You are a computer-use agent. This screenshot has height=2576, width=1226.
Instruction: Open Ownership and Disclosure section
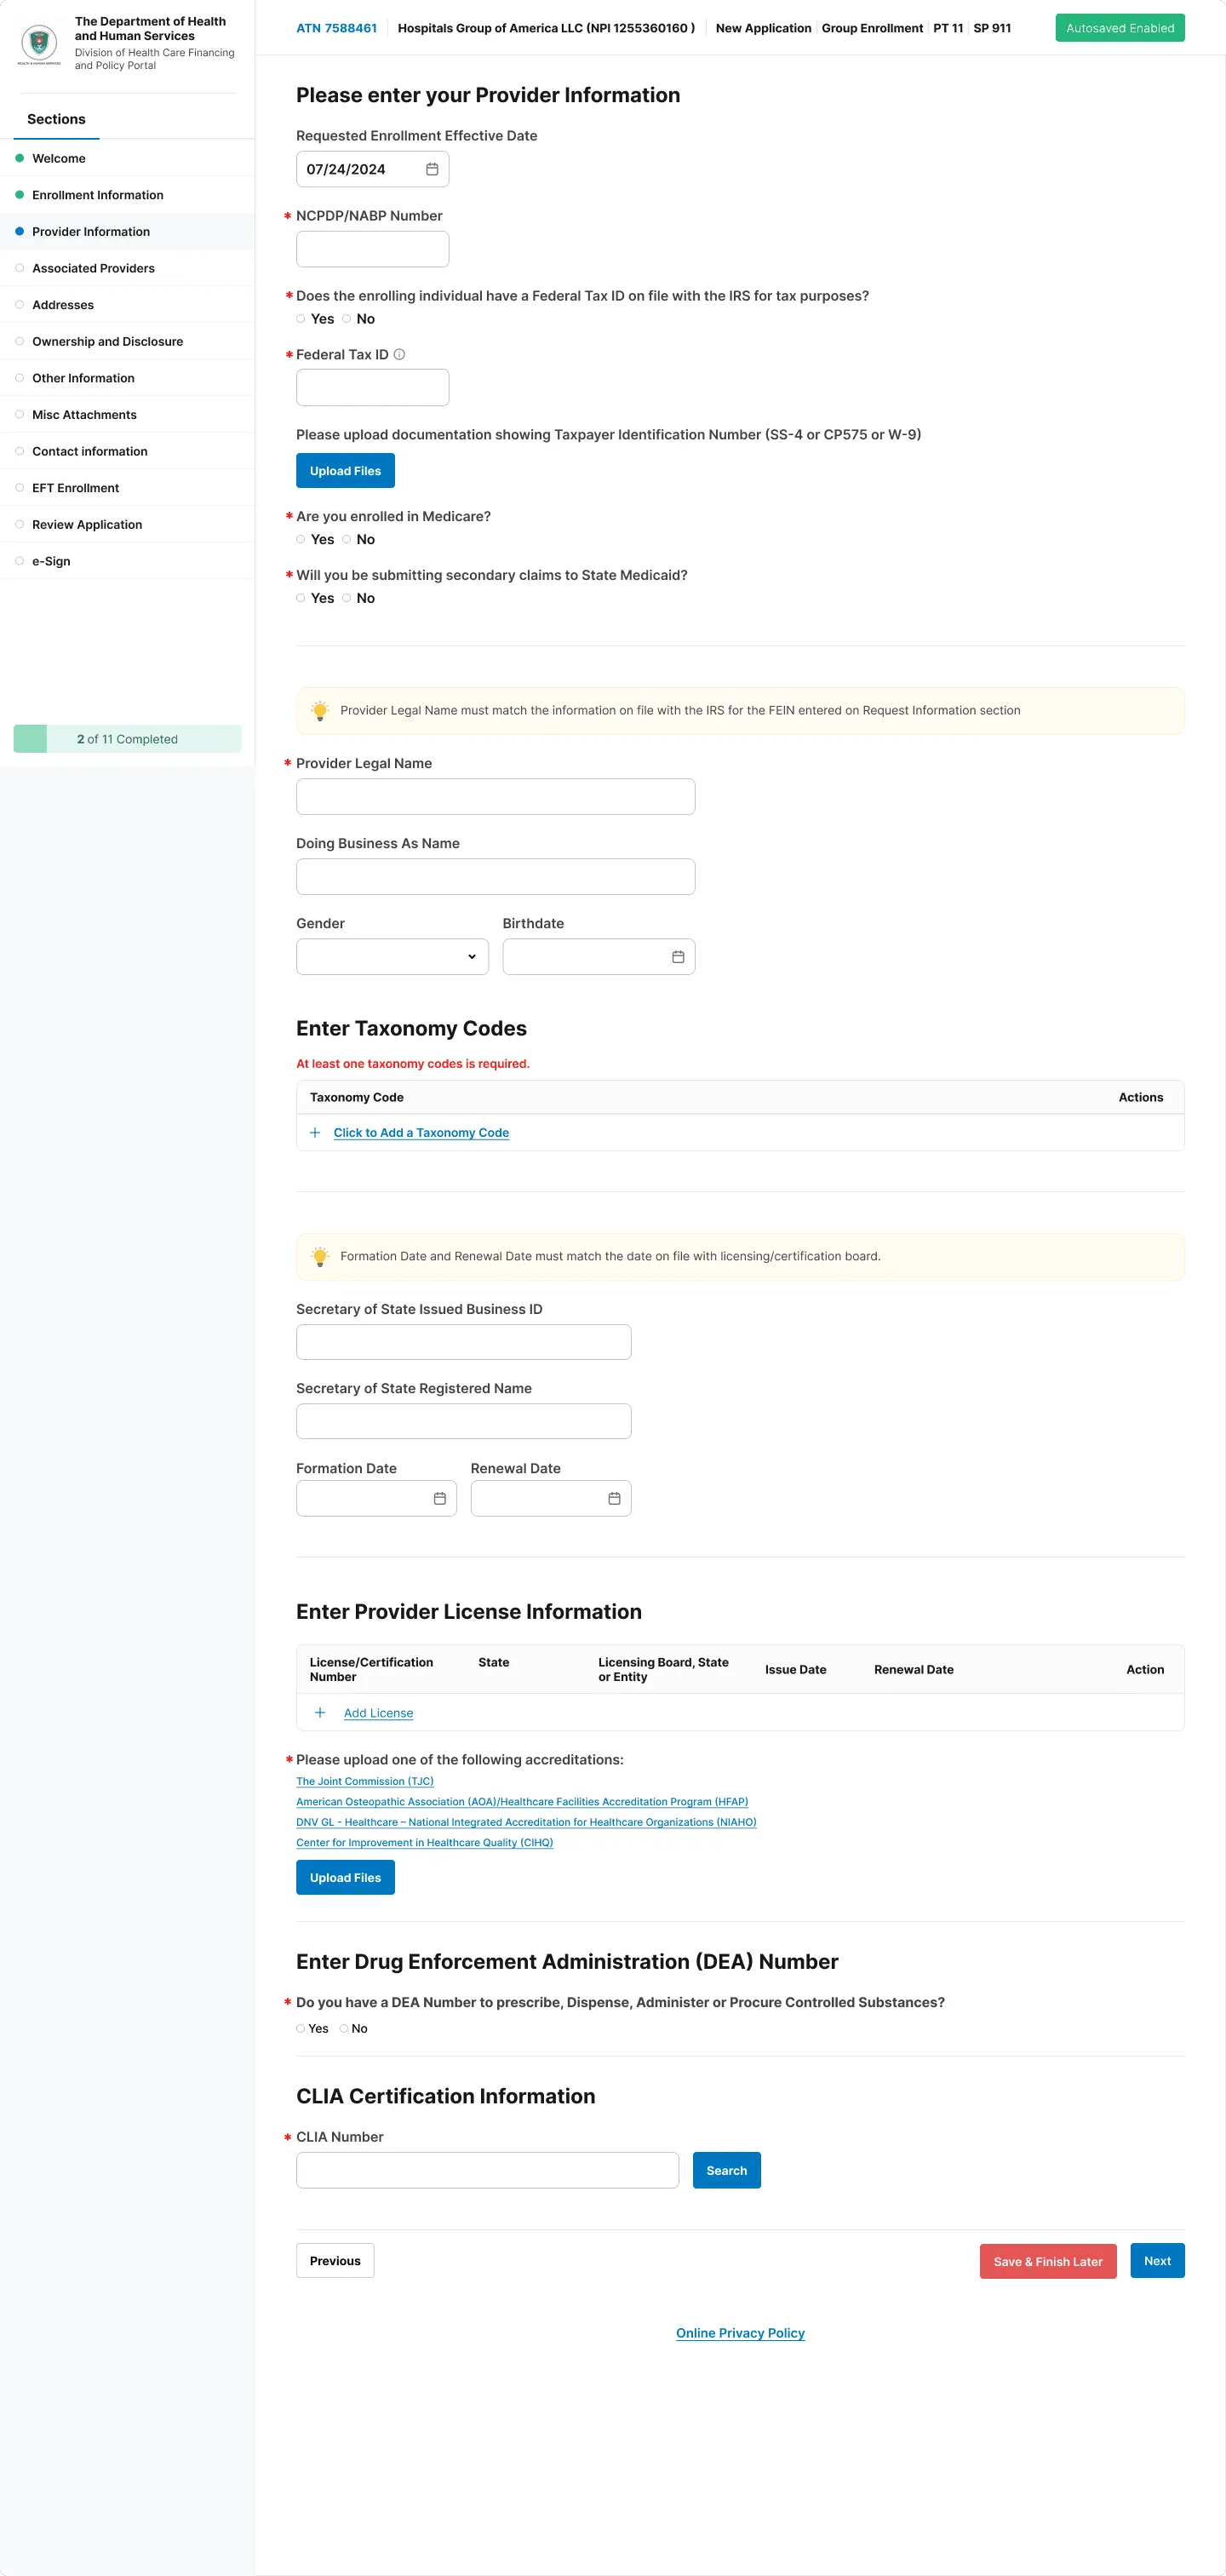127,341
